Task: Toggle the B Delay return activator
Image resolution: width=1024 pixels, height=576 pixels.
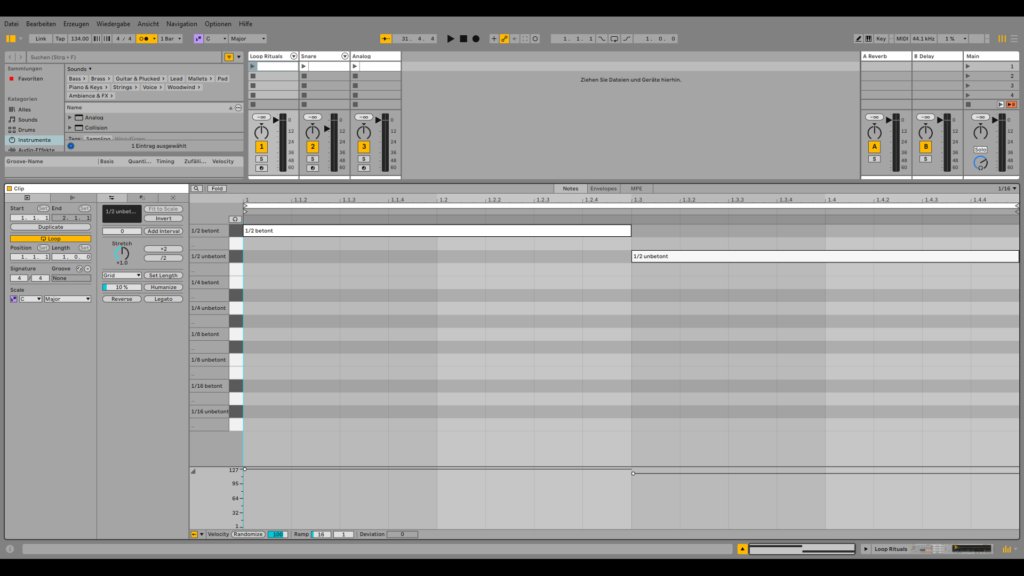Action: coord(925,147)
